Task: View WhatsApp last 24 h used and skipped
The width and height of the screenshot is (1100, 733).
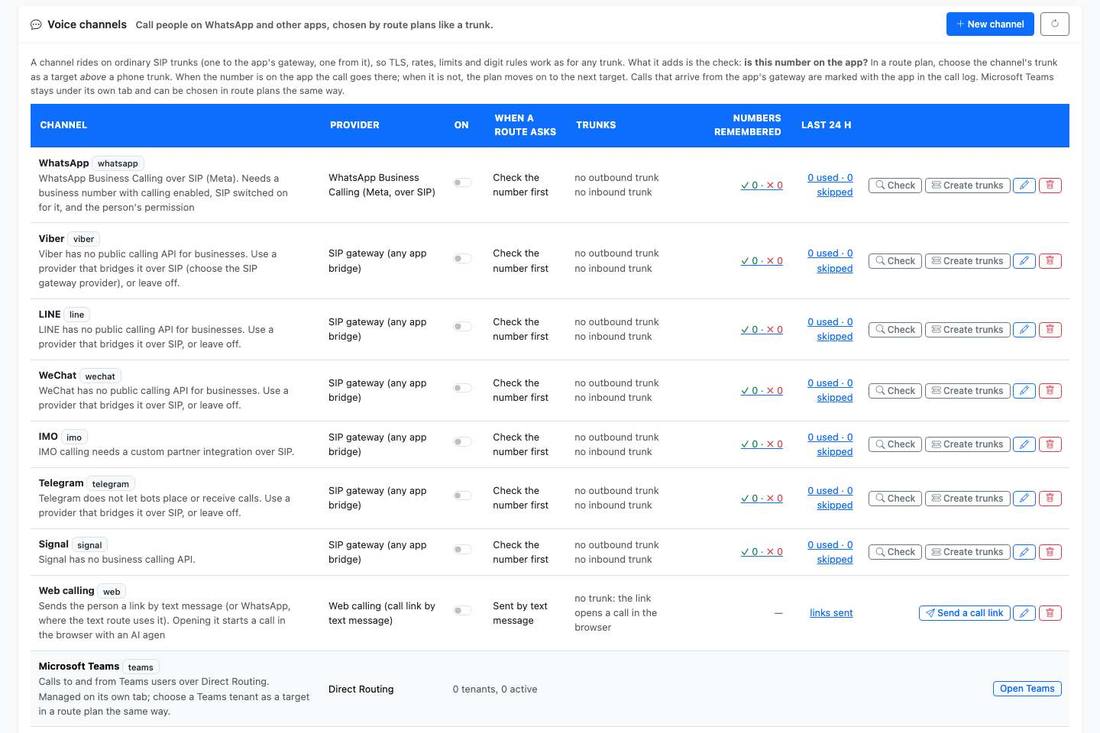Action: click(x=830, y=185)
